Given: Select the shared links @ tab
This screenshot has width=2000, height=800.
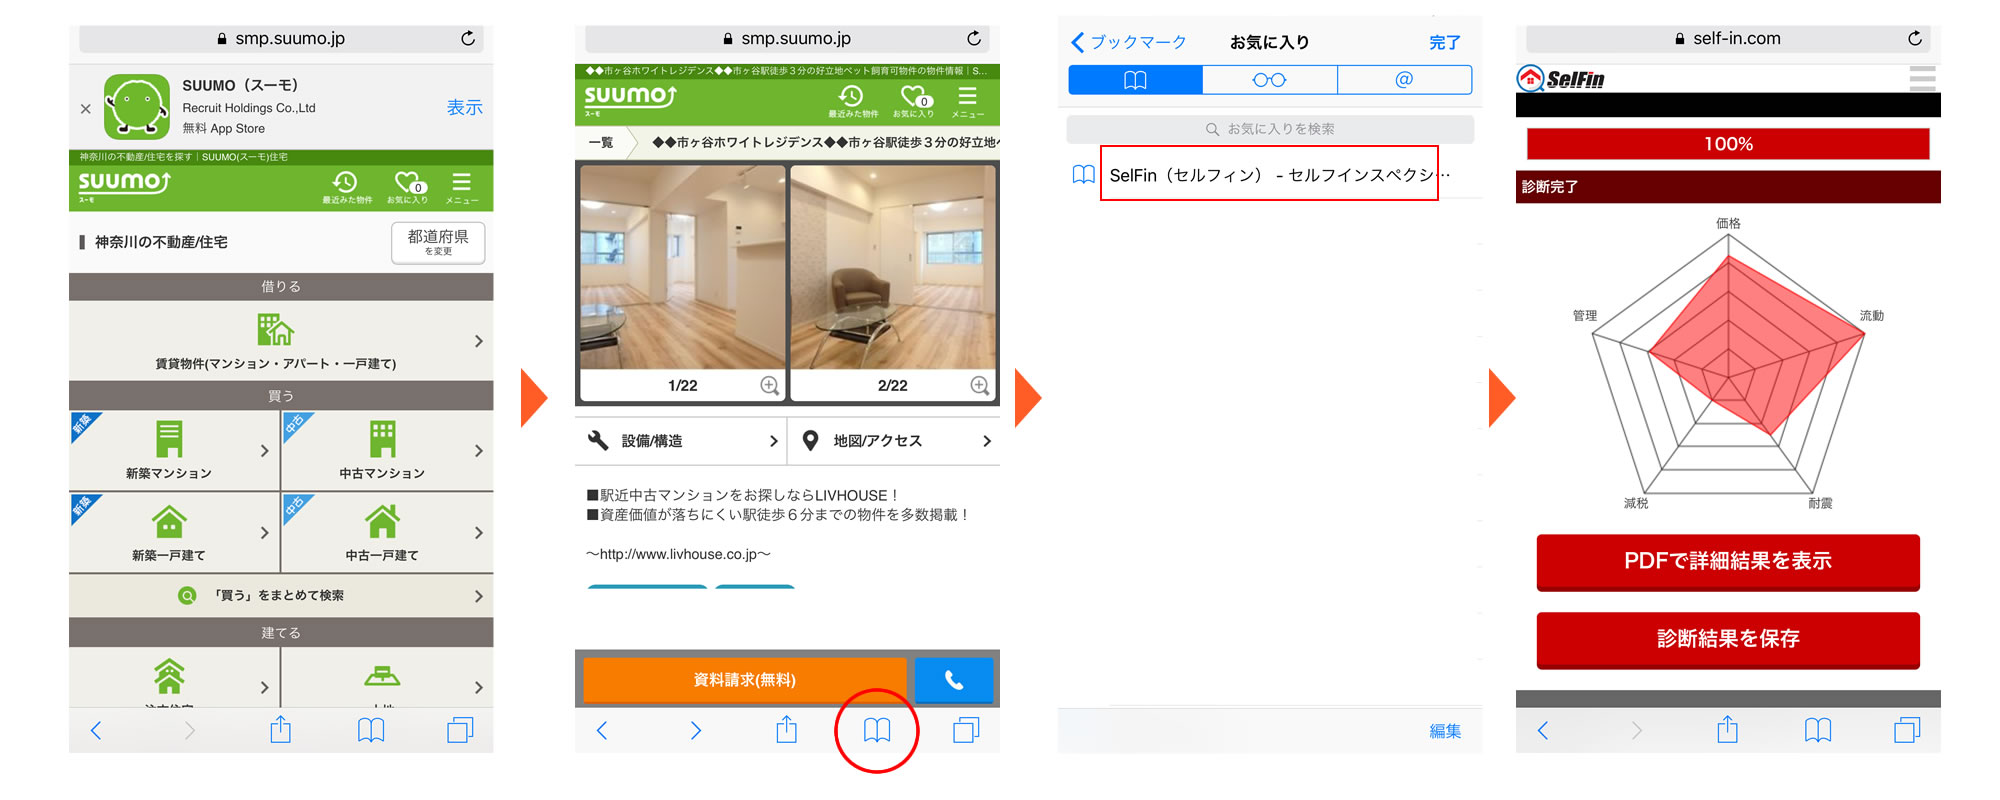Looking at the screenshot, I should click(x=1404, y=80).
